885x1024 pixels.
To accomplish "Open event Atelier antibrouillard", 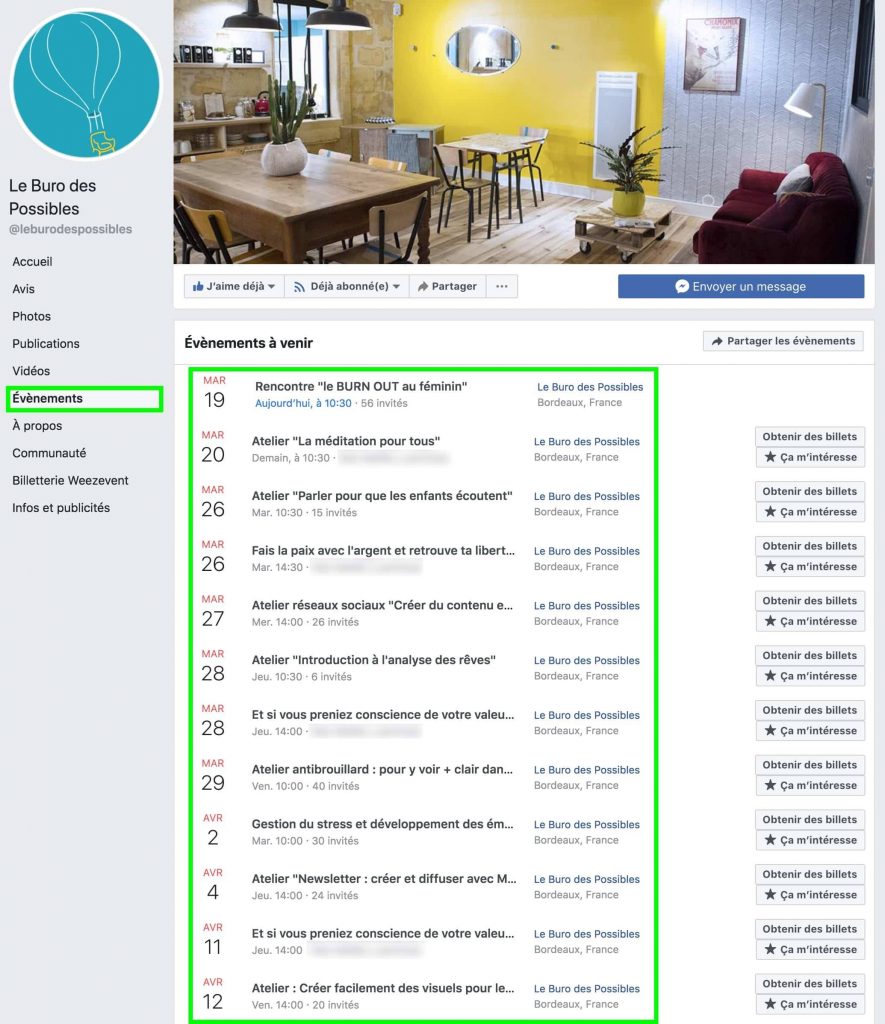I will tap(382, 769).
